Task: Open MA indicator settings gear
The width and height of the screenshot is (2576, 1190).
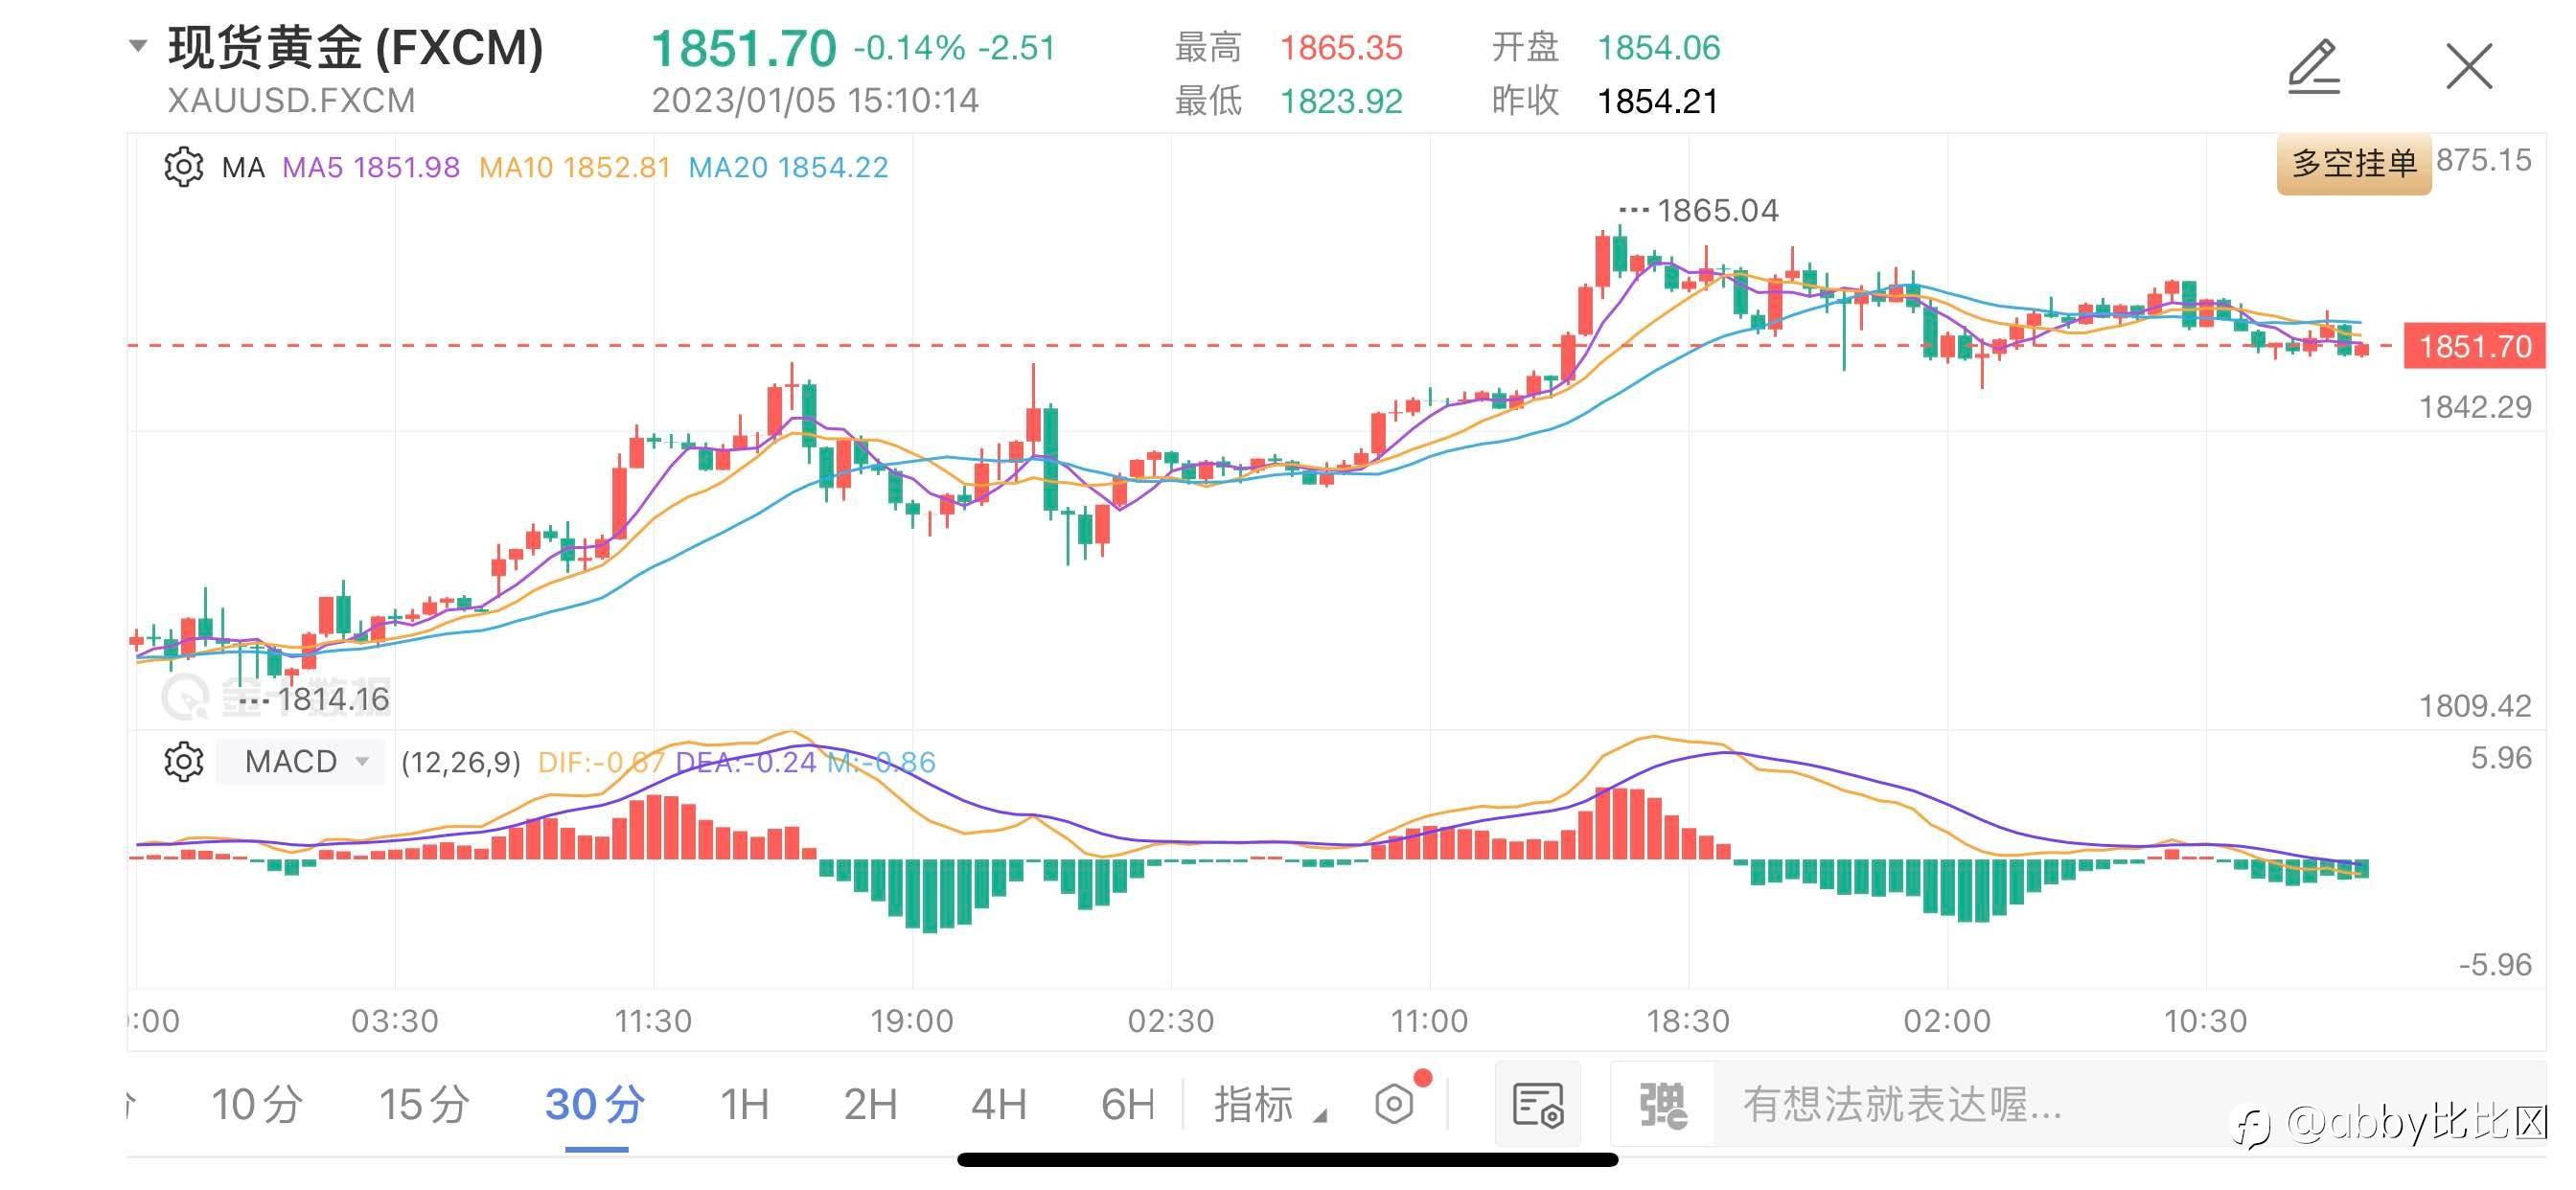Action: [184, 167]
